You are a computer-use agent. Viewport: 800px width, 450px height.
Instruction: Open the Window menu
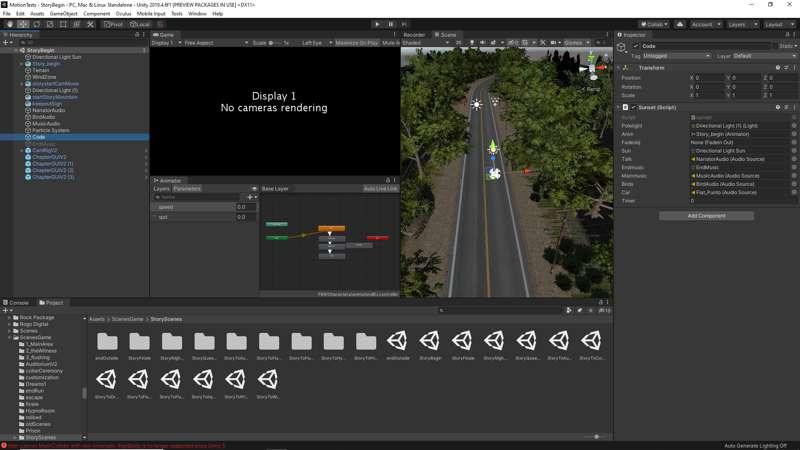click(x=197, y=14)
